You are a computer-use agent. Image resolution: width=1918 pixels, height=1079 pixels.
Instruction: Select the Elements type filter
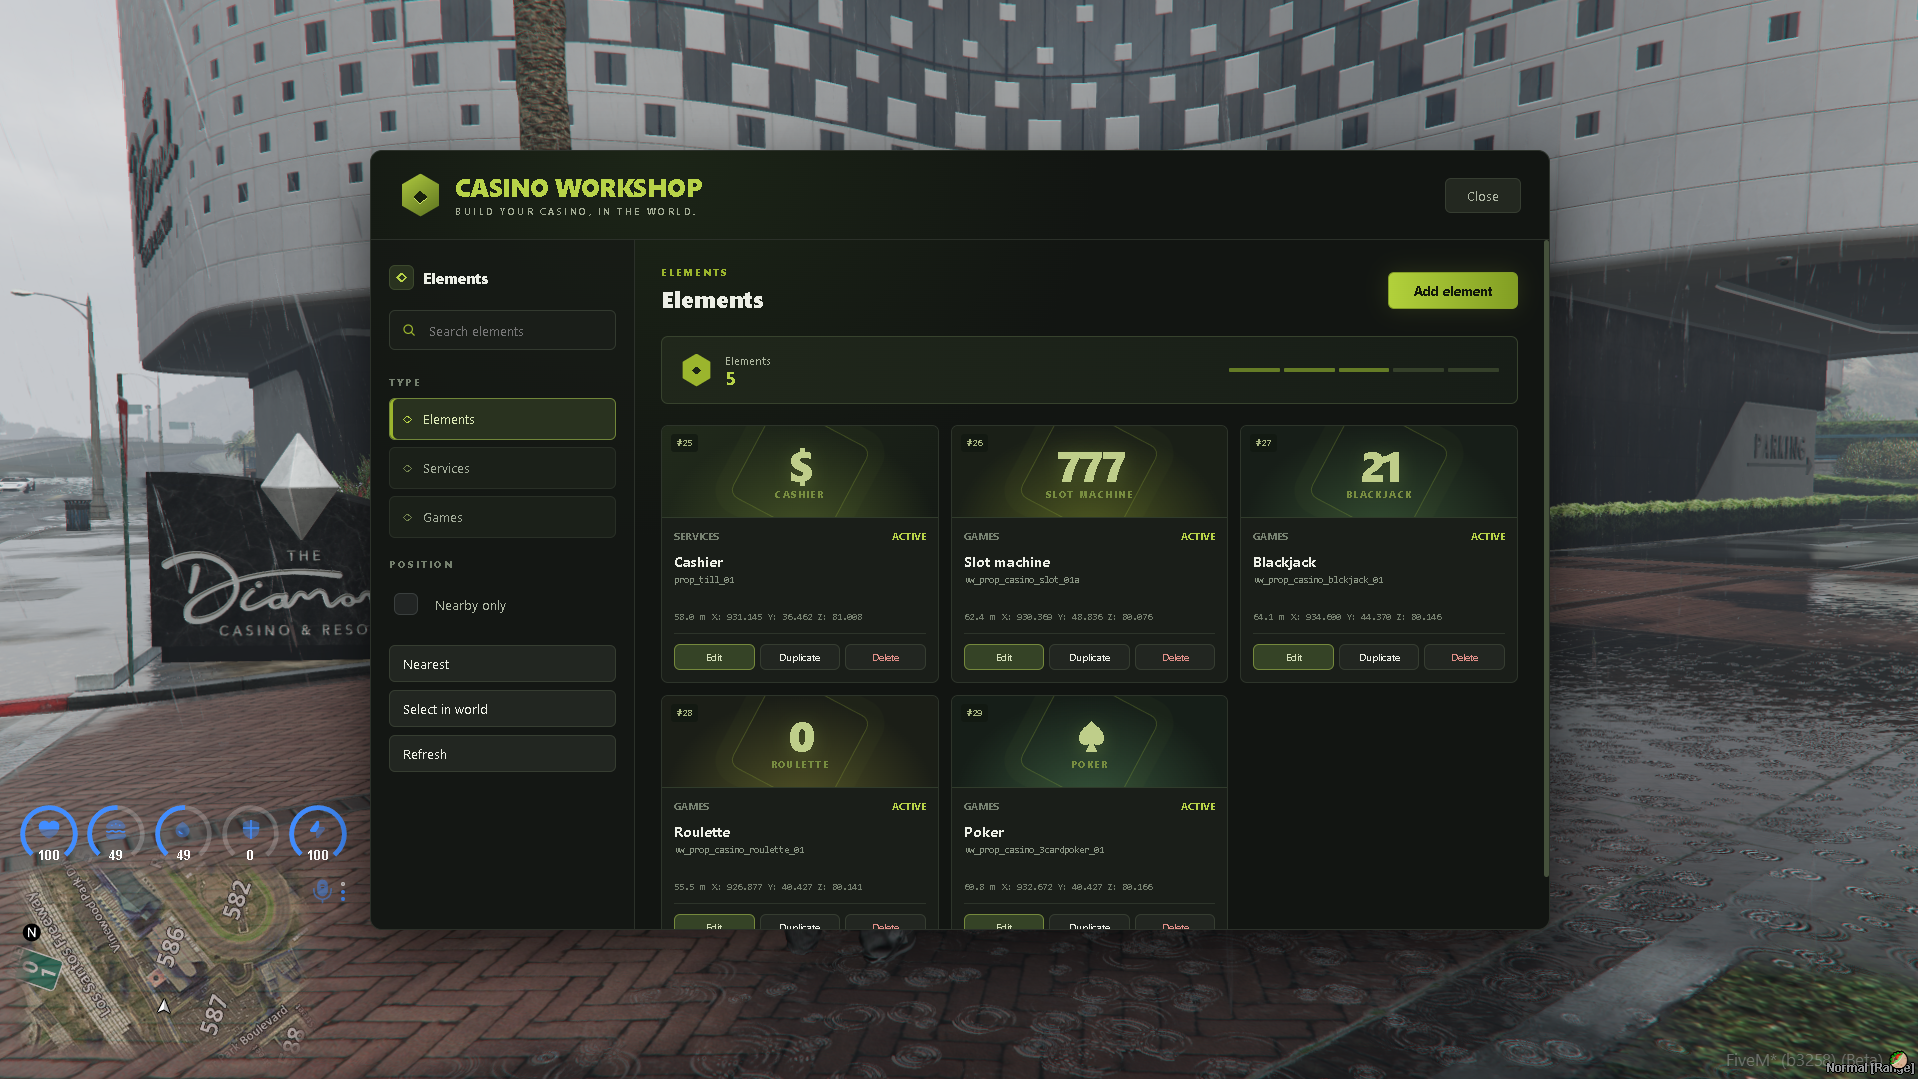(502, 419)
